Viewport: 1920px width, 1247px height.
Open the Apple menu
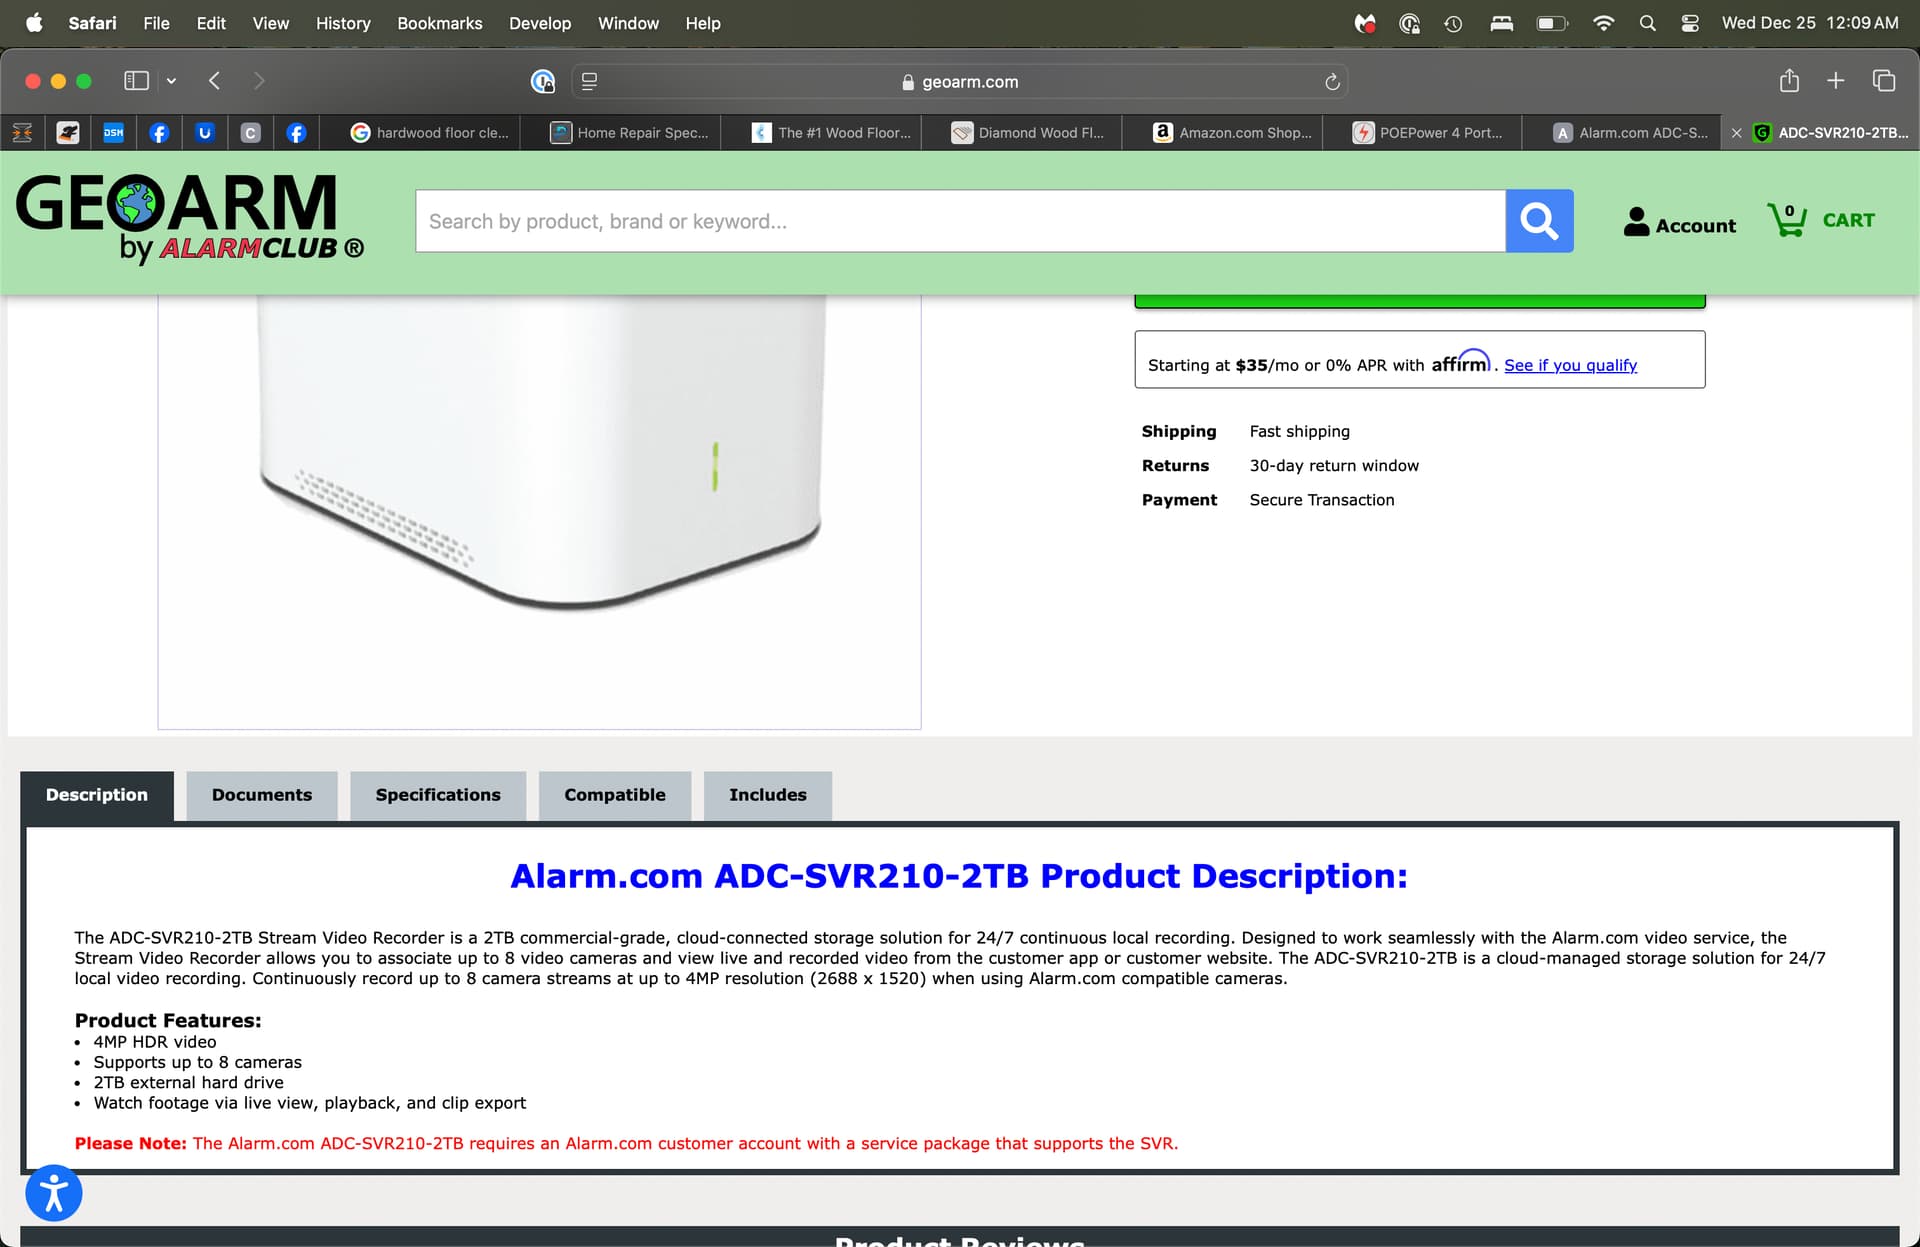pos(34,23)
